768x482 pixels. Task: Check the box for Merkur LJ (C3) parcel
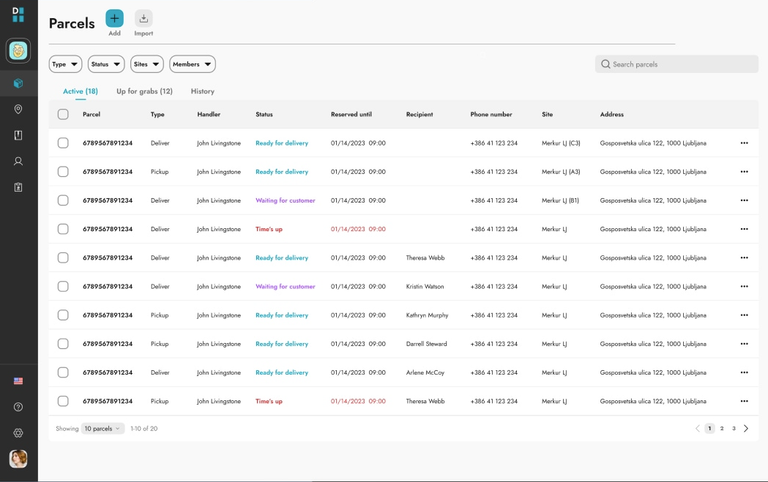click(x=63, y=143)
